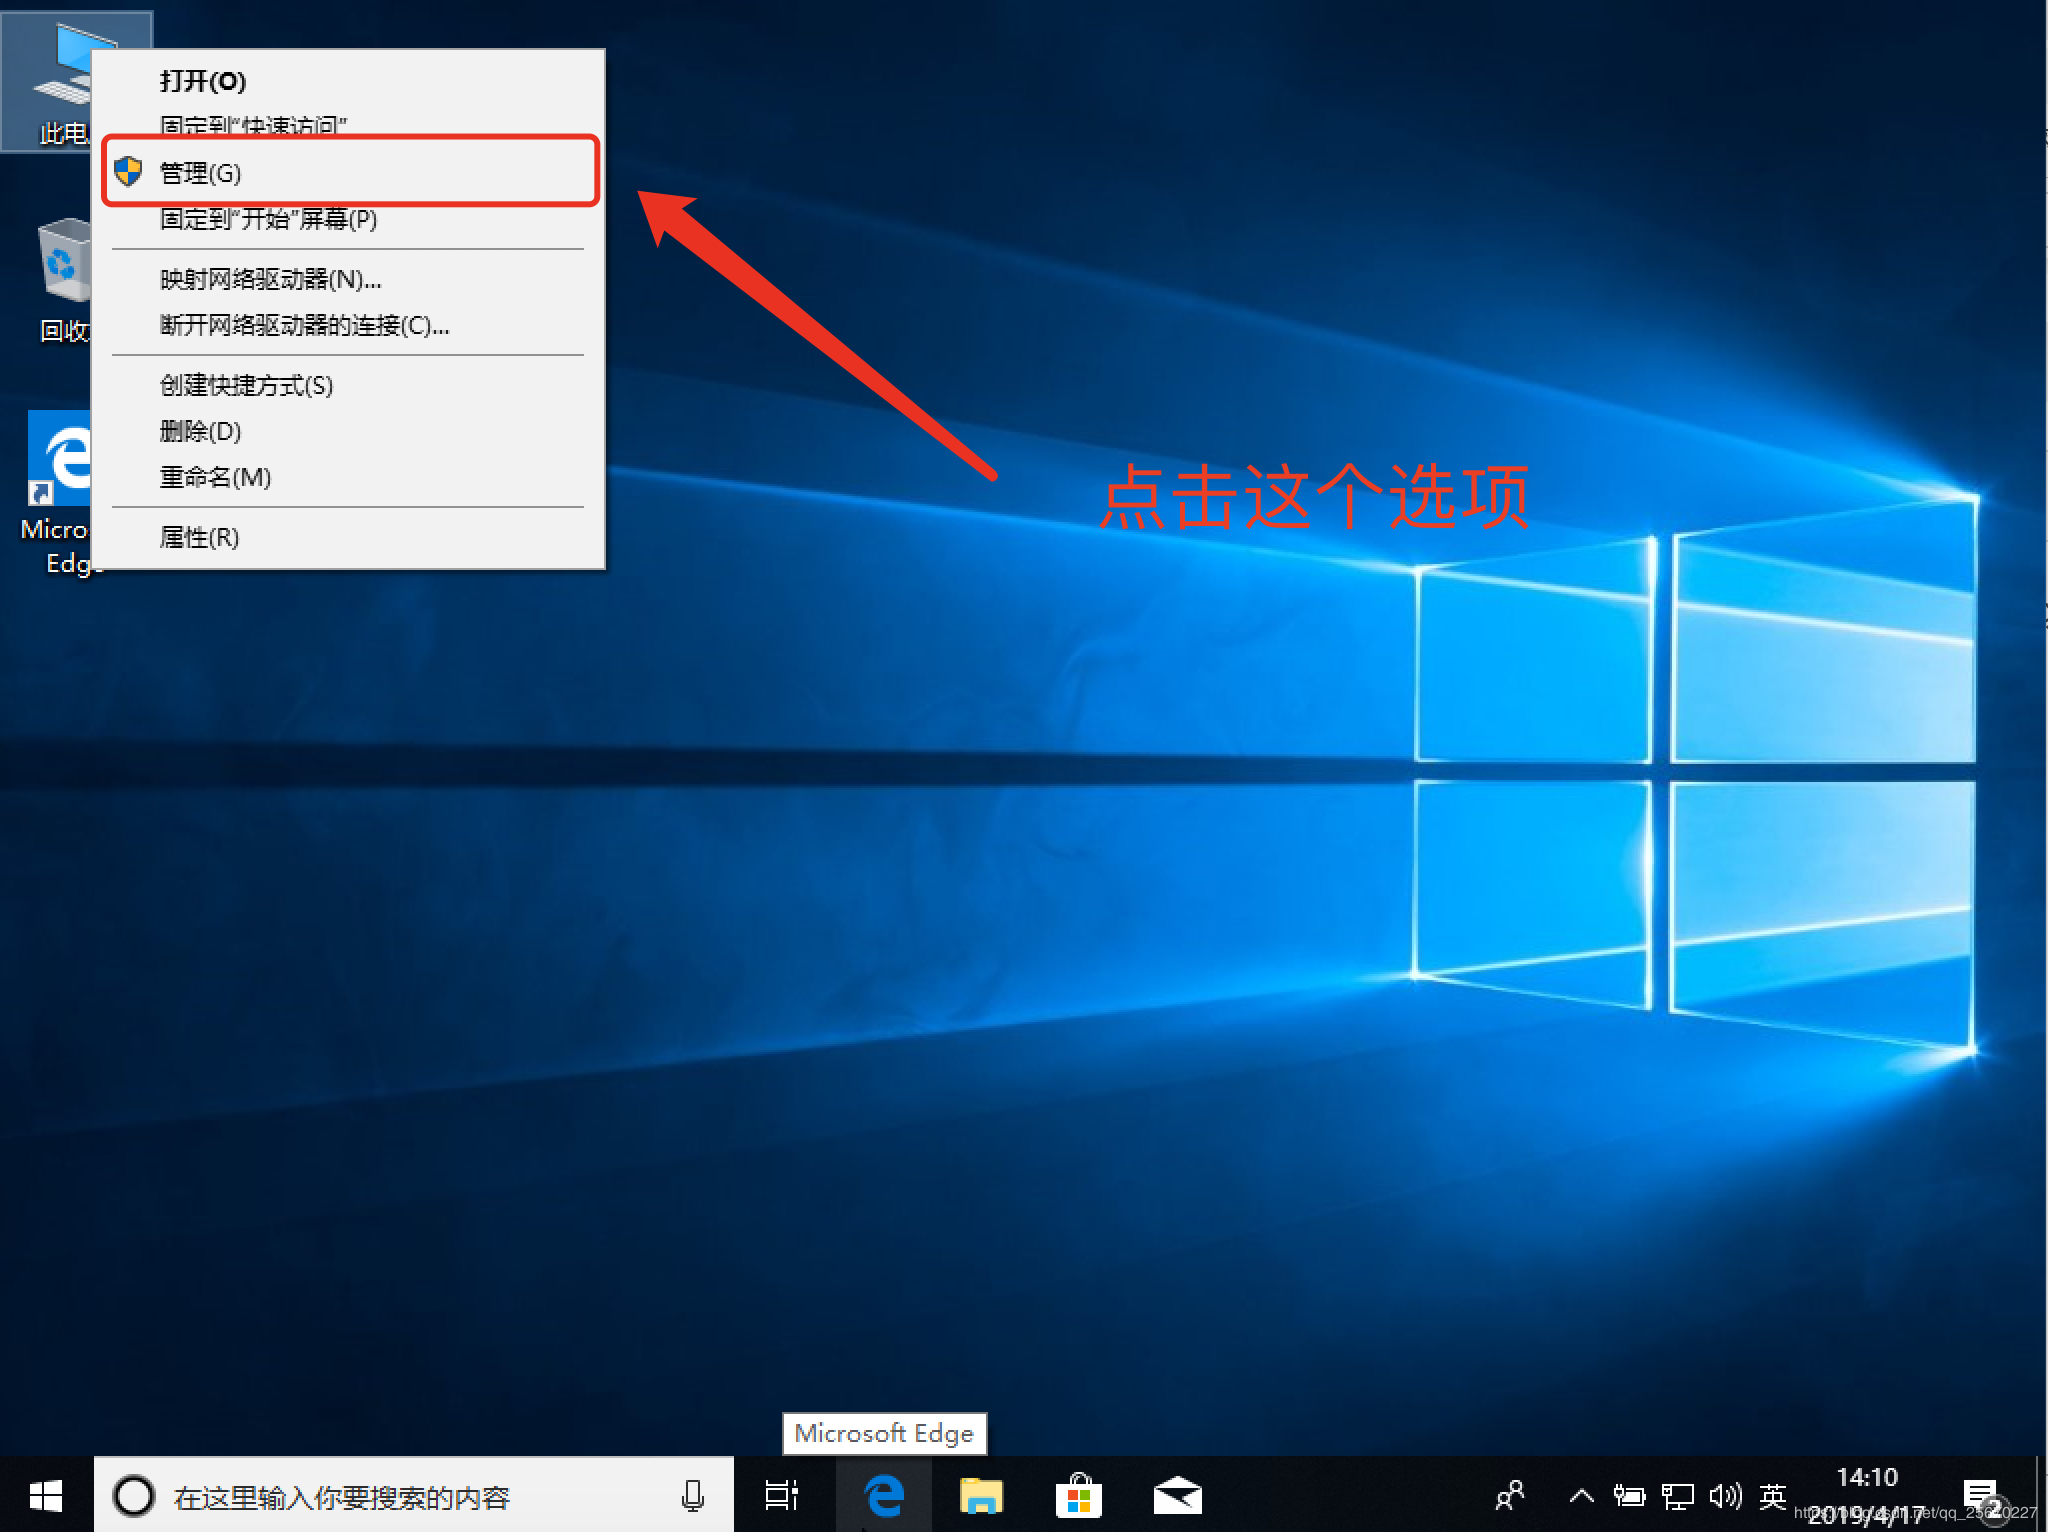Screen dimensions: 2048x1532
Task: Choose 属性(R) from the context menu
Action: 200,538
